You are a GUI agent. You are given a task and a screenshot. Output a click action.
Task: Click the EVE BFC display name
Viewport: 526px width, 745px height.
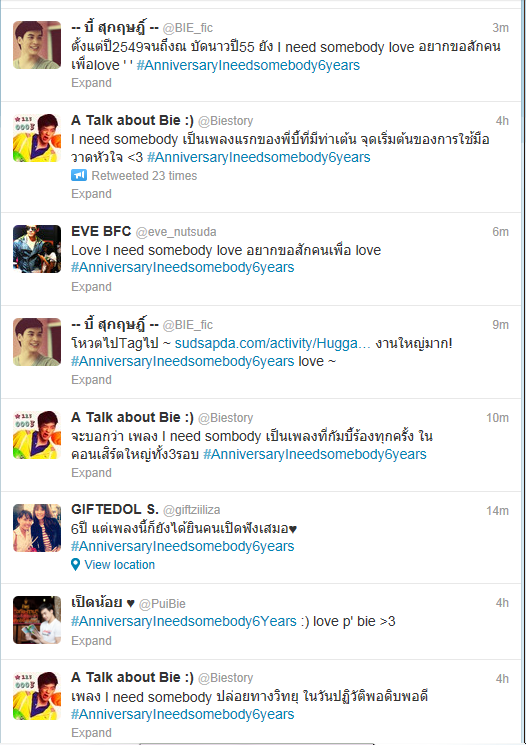(101, 231)
